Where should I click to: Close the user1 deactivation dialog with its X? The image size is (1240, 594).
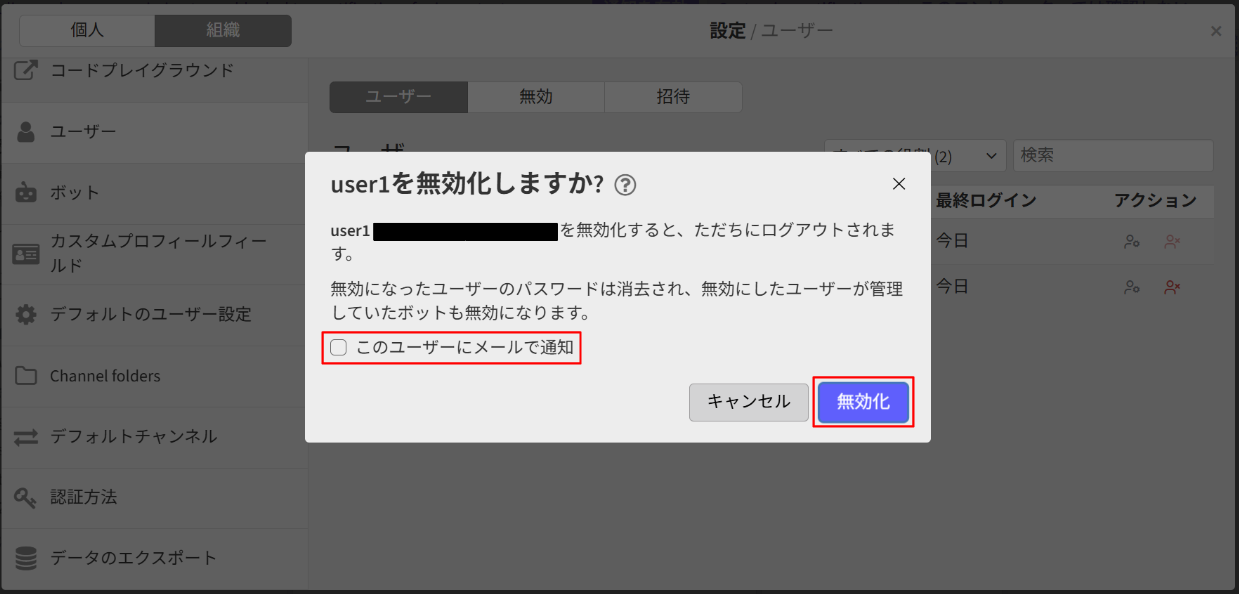coord(898,184)
